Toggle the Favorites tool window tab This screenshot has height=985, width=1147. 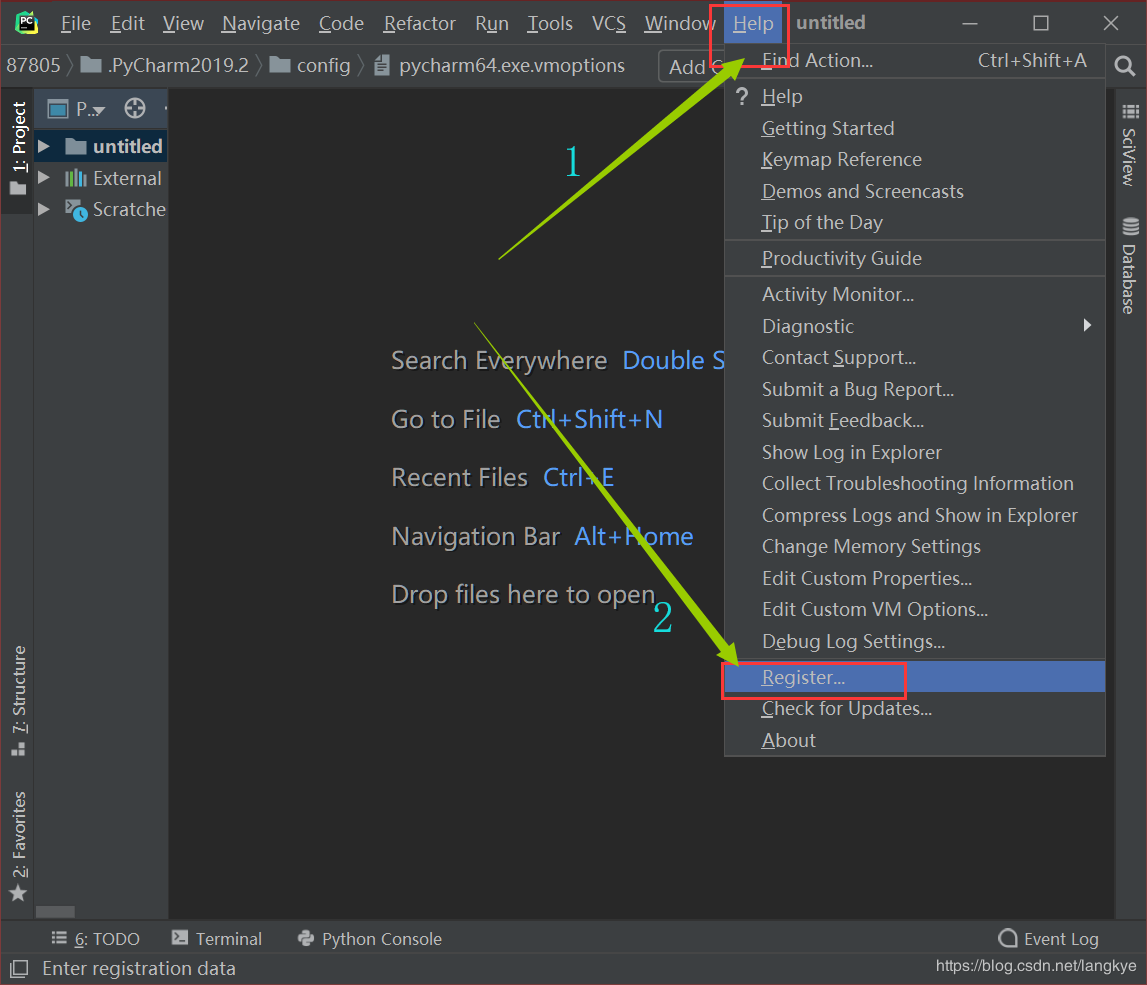(x=18, y=846)
